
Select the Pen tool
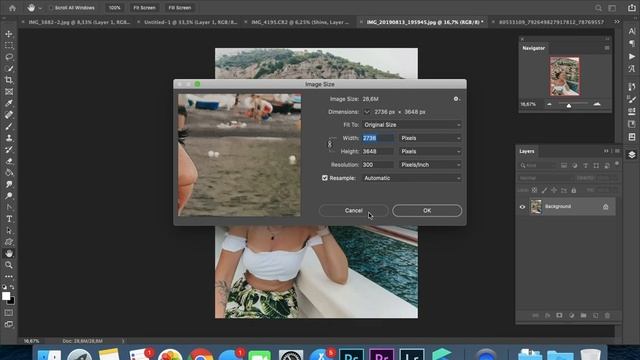click(9, 207)
